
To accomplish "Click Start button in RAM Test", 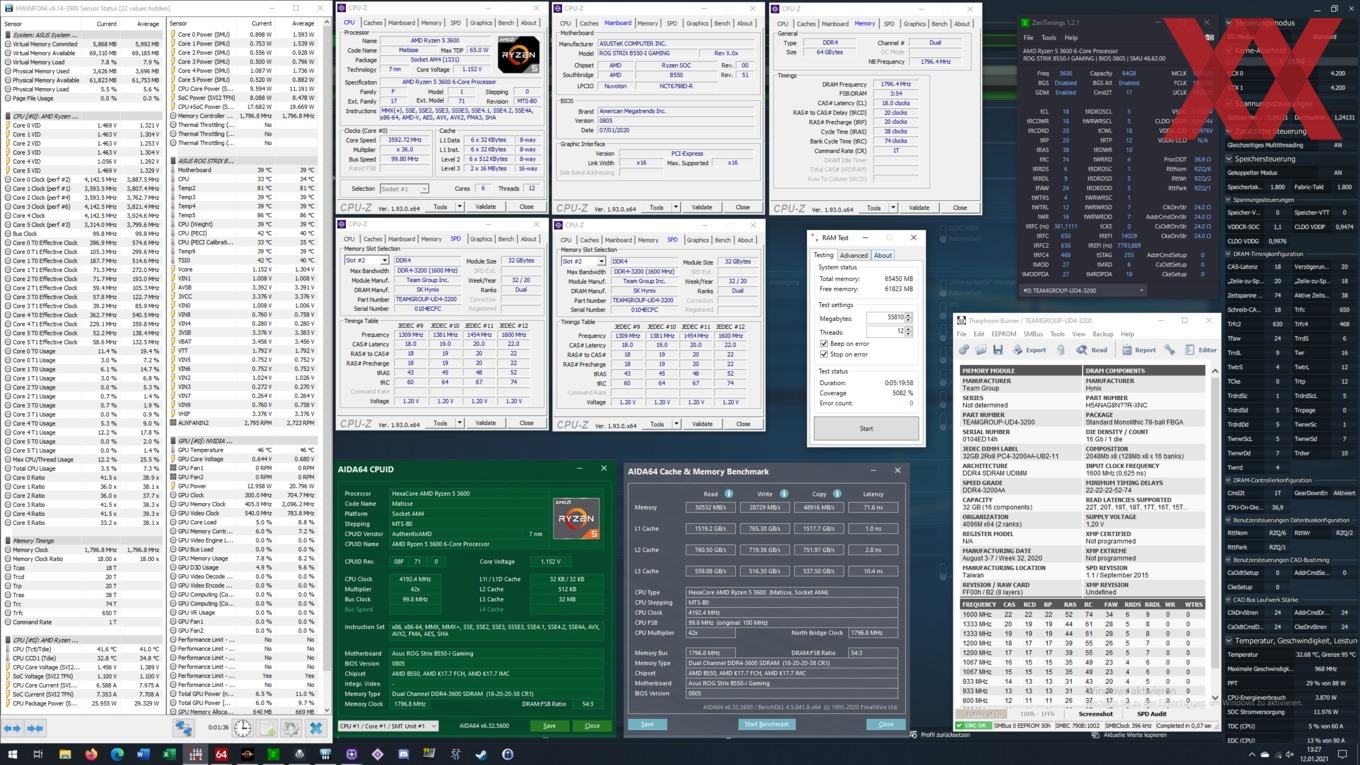I will tap(866, 429).
